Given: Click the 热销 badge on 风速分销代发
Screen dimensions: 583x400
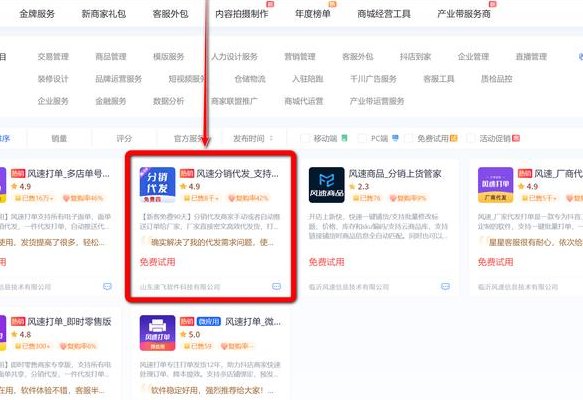Looking at the screenshot, I should [187, 173].
